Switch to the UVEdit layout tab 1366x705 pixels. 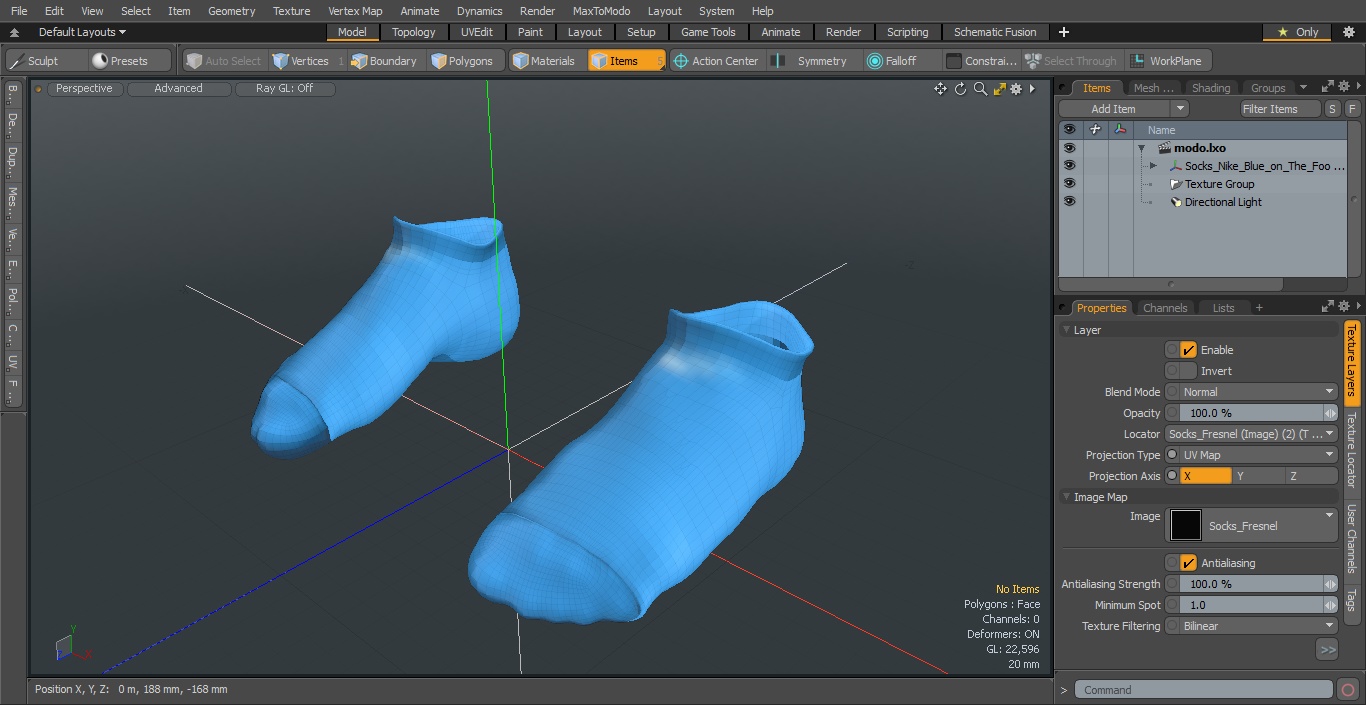coord(477,32)
